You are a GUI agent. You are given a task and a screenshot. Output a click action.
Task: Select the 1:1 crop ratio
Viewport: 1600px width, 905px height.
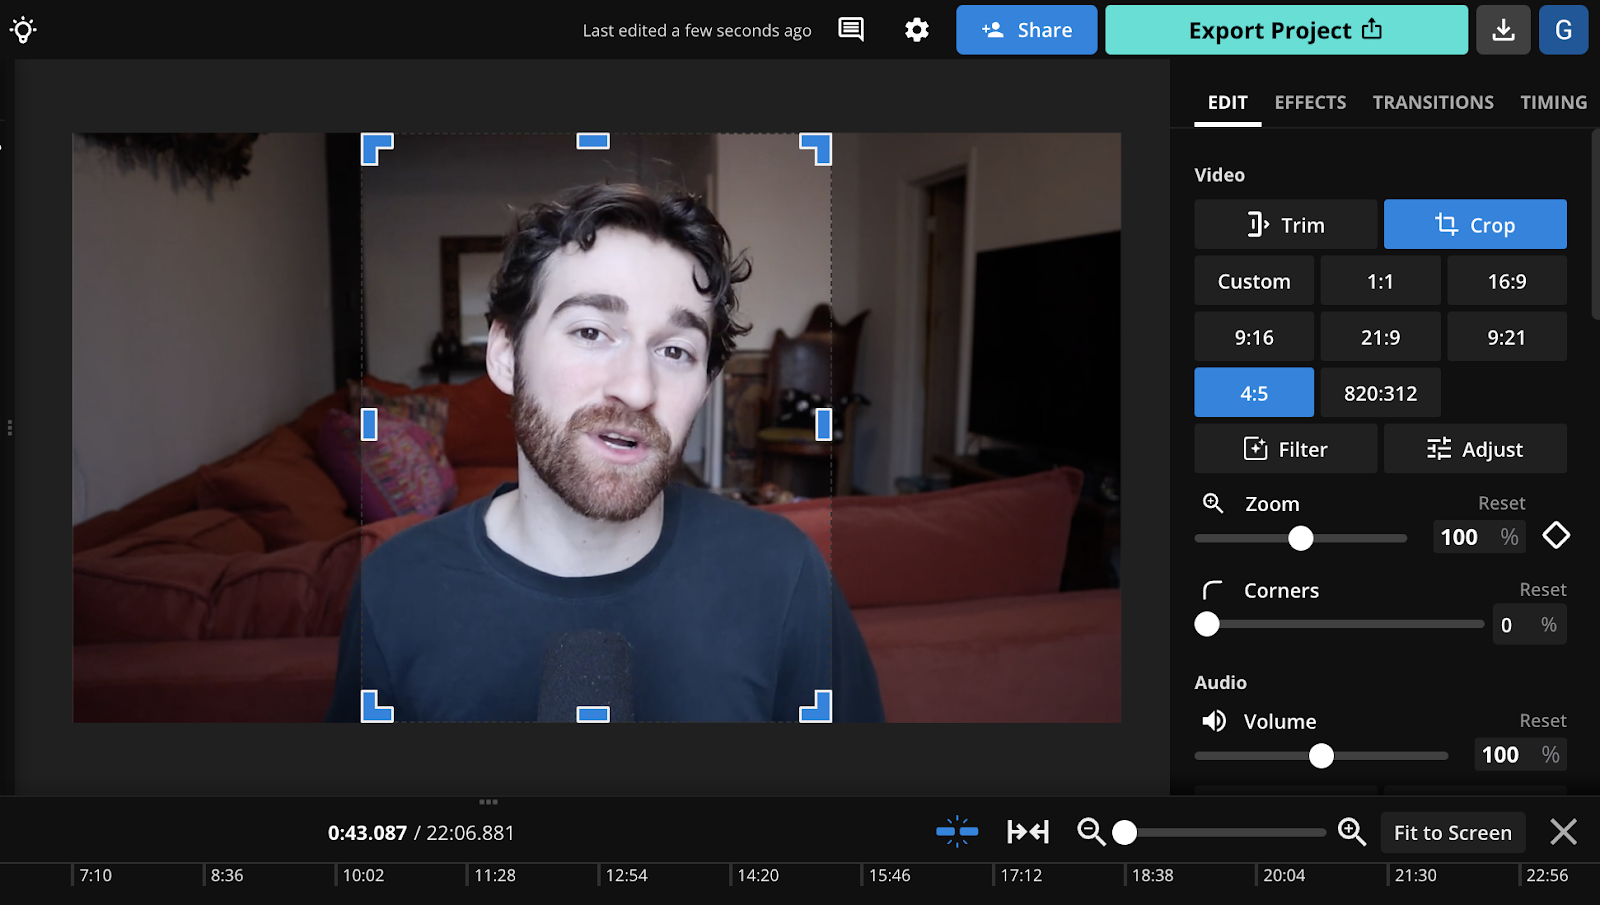[x=1380, y=281]
